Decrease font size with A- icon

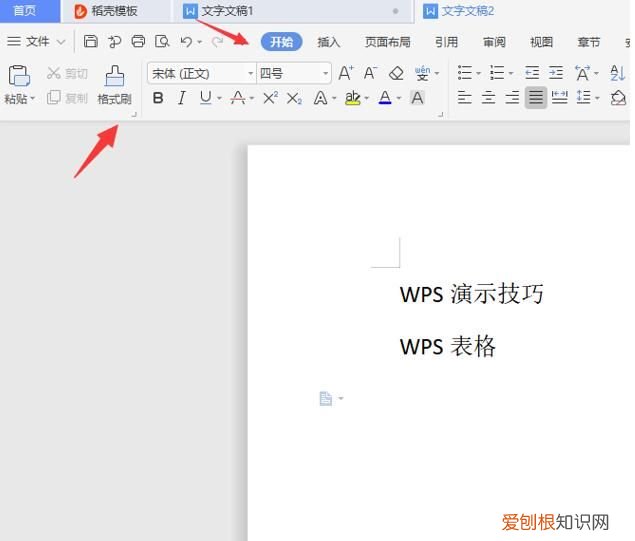(x=370, y=73)
